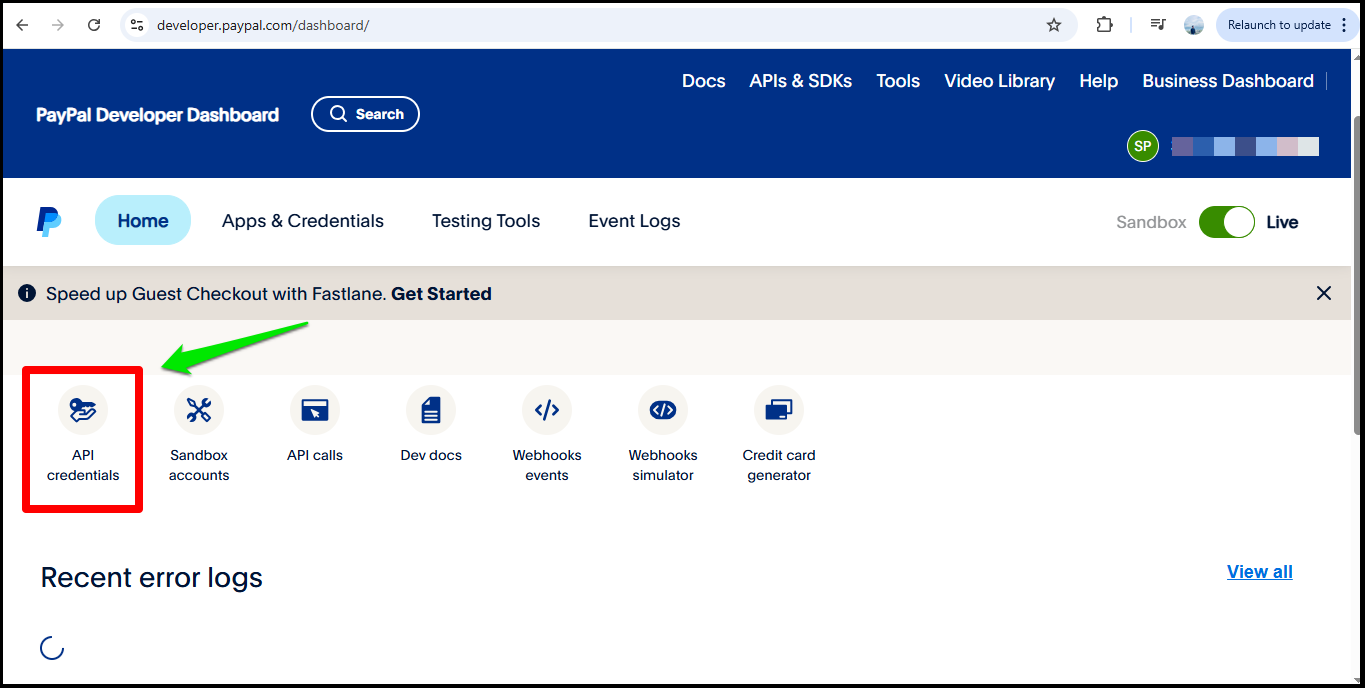Switch to the Apps & Credentials tab
Viewport: 1365px width, 688px height.
(x=303, y=221)
